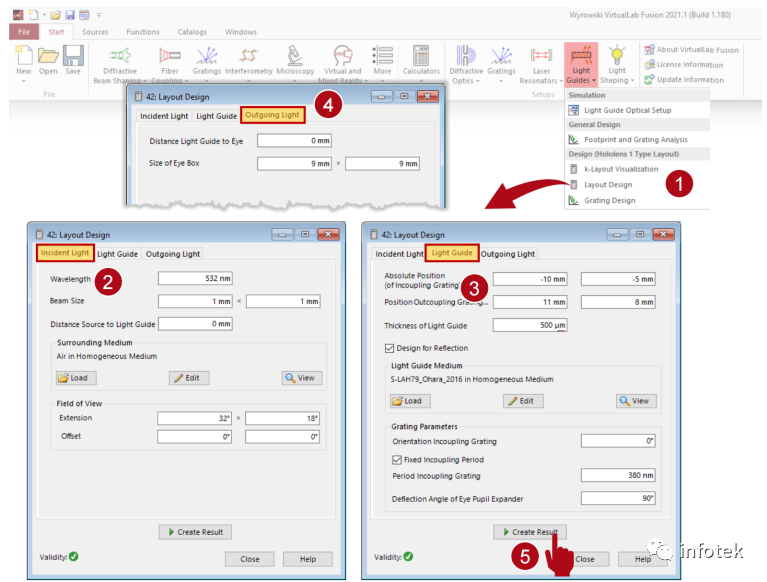
Task: Switch to the Catalogs ribbon tab
Action: pyautogui.click(x=192, y=32)
